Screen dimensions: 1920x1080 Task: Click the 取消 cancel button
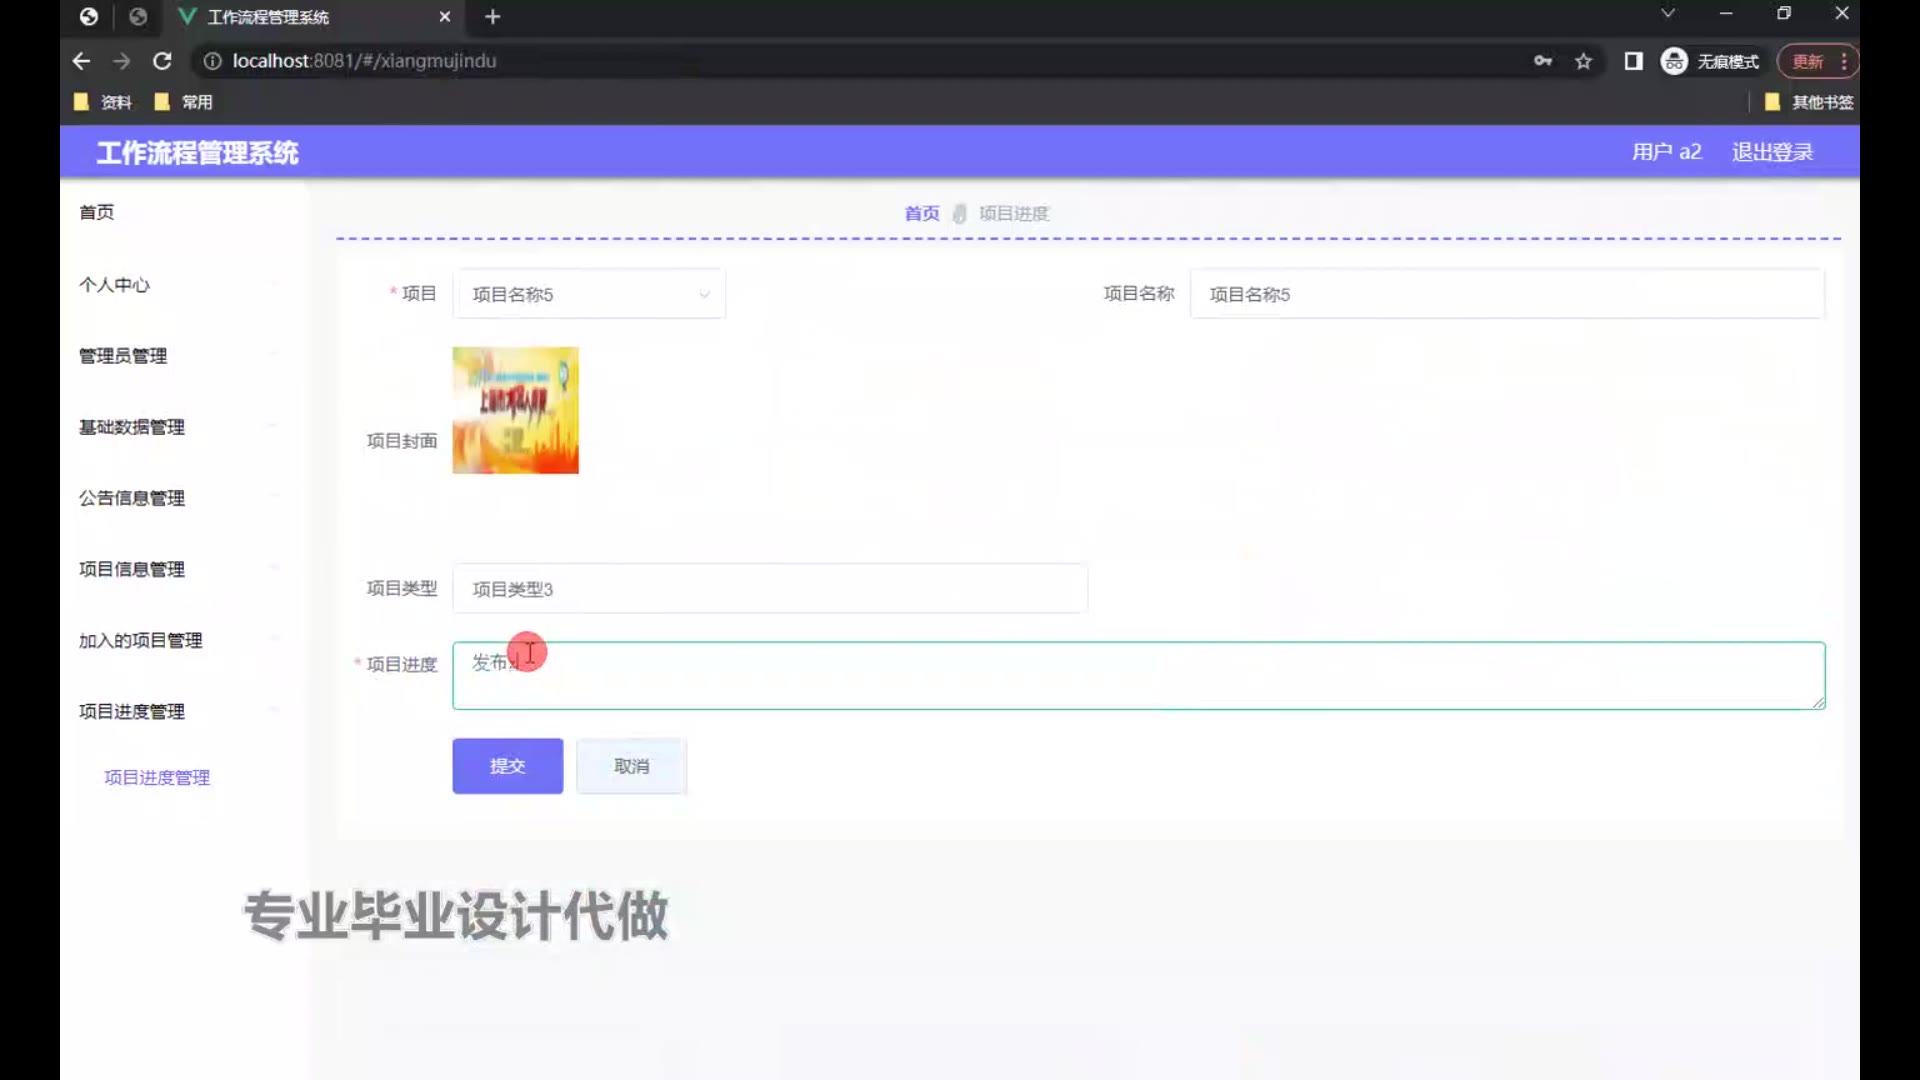631,766
